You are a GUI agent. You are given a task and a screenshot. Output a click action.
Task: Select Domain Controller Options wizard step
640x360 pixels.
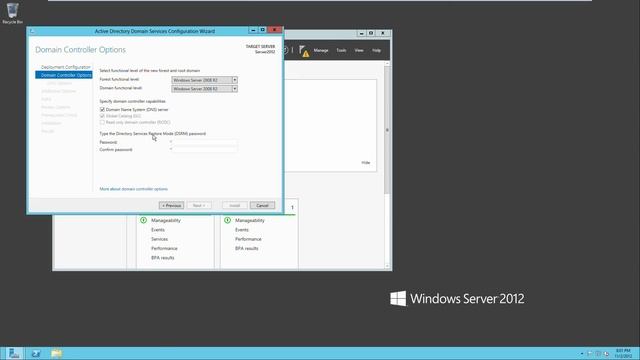(64, 75)
